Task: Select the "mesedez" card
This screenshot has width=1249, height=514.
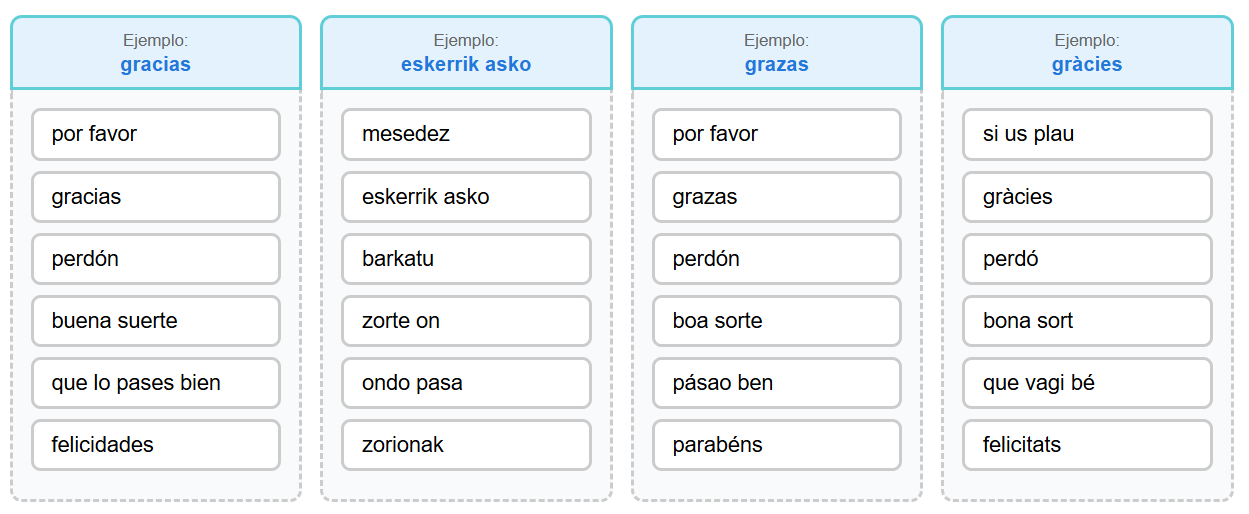Action: click(x=466, y=134)
